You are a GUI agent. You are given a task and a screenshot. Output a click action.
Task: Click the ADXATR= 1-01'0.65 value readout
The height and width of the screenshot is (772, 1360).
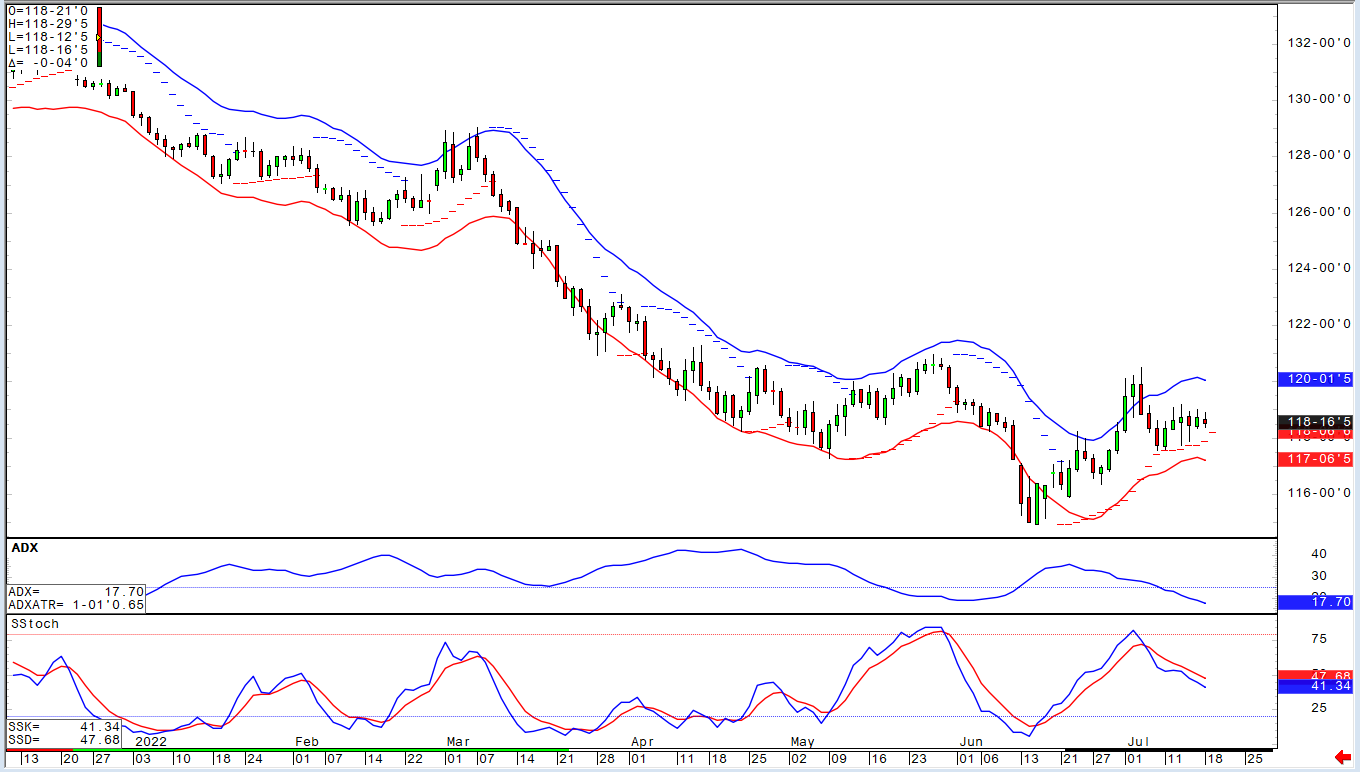76,605
